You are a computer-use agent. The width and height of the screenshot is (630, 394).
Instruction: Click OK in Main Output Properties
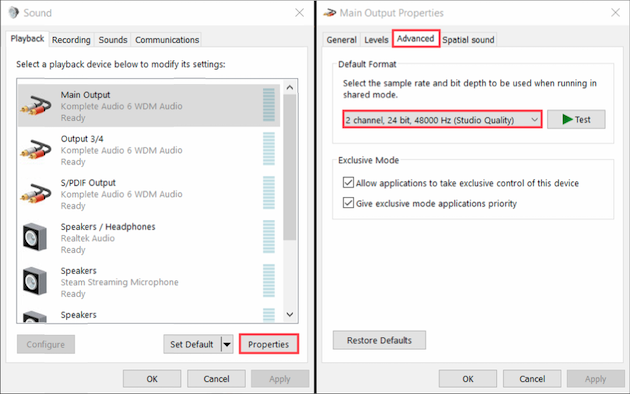click(x=468, y=379)
